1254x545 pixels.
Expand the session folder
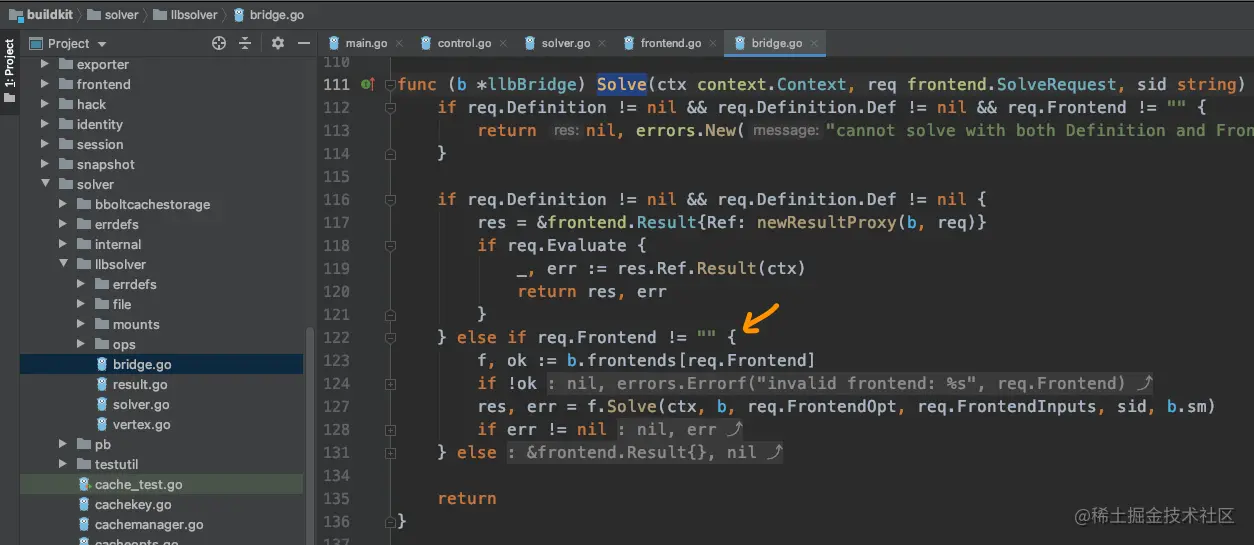click(45, 144)
